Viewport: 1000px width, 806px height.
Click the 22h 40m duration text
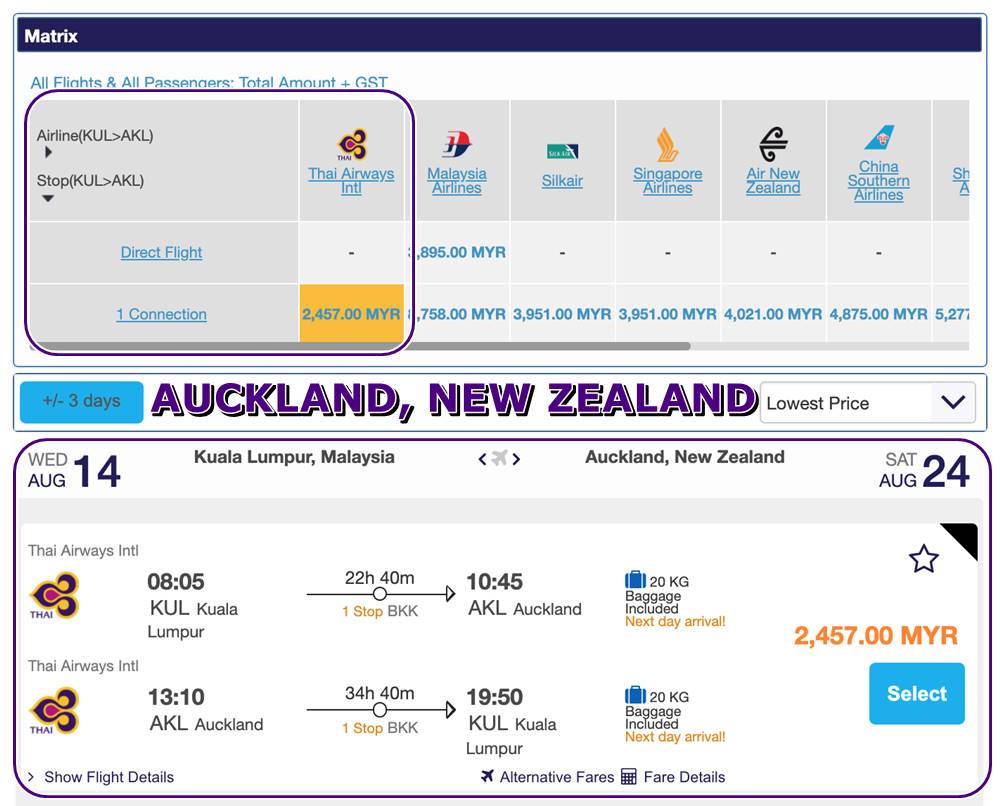379,578
